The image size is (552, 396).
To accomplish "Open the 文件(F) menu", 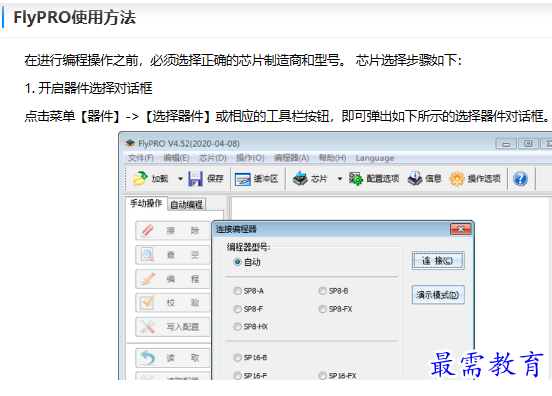I will tap(140, 158).
